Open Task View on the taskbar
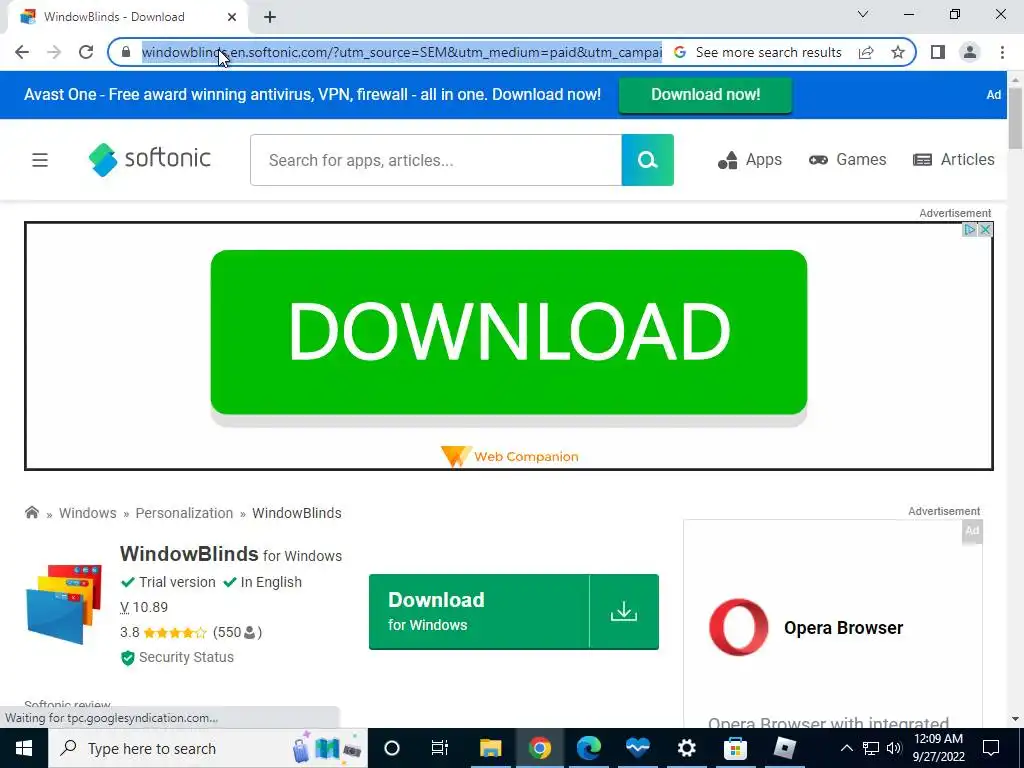 pyautogui.click(x=440, y=748)
